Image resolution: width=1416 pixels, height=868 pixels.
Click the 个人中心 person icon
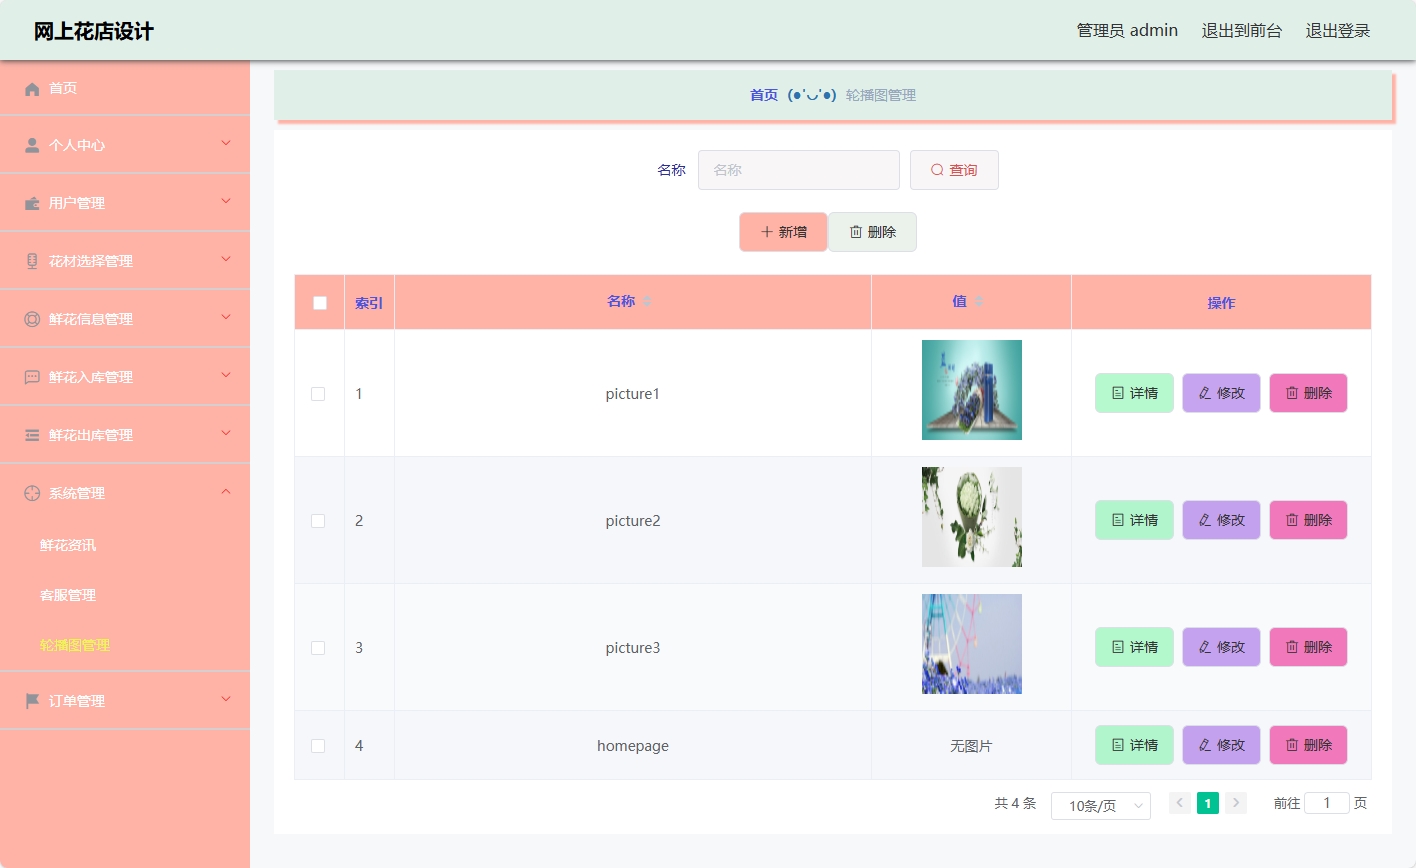click(32, 144)
